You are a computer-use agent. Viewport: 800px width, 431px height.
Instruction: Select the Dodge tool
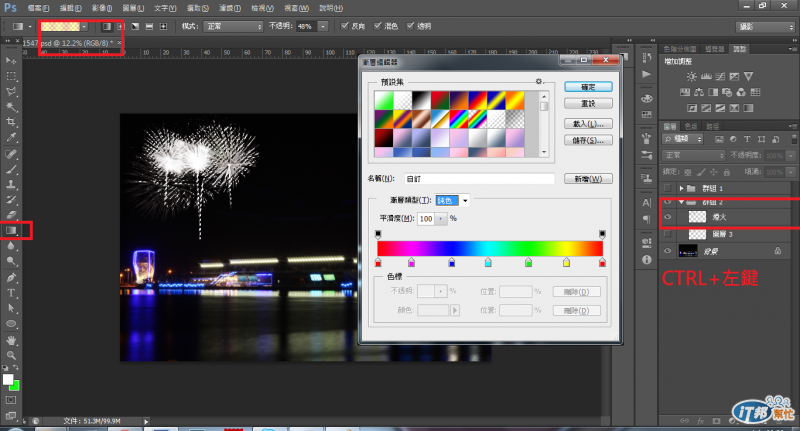point(11,261)
